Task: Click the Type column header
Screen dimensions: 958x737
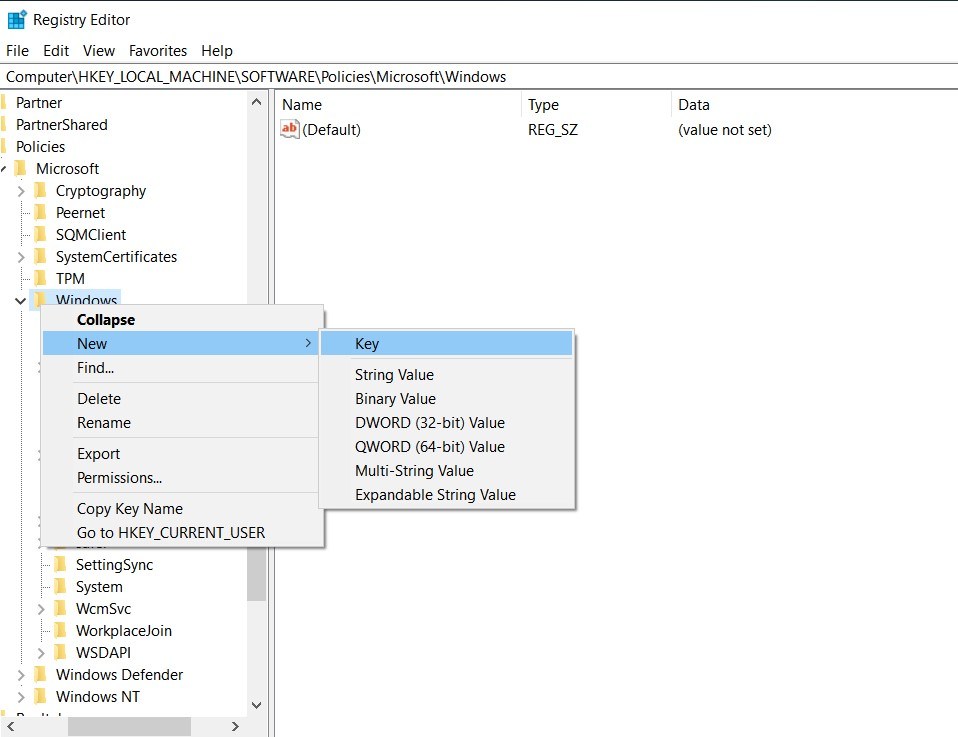Action: coord(543,105)
